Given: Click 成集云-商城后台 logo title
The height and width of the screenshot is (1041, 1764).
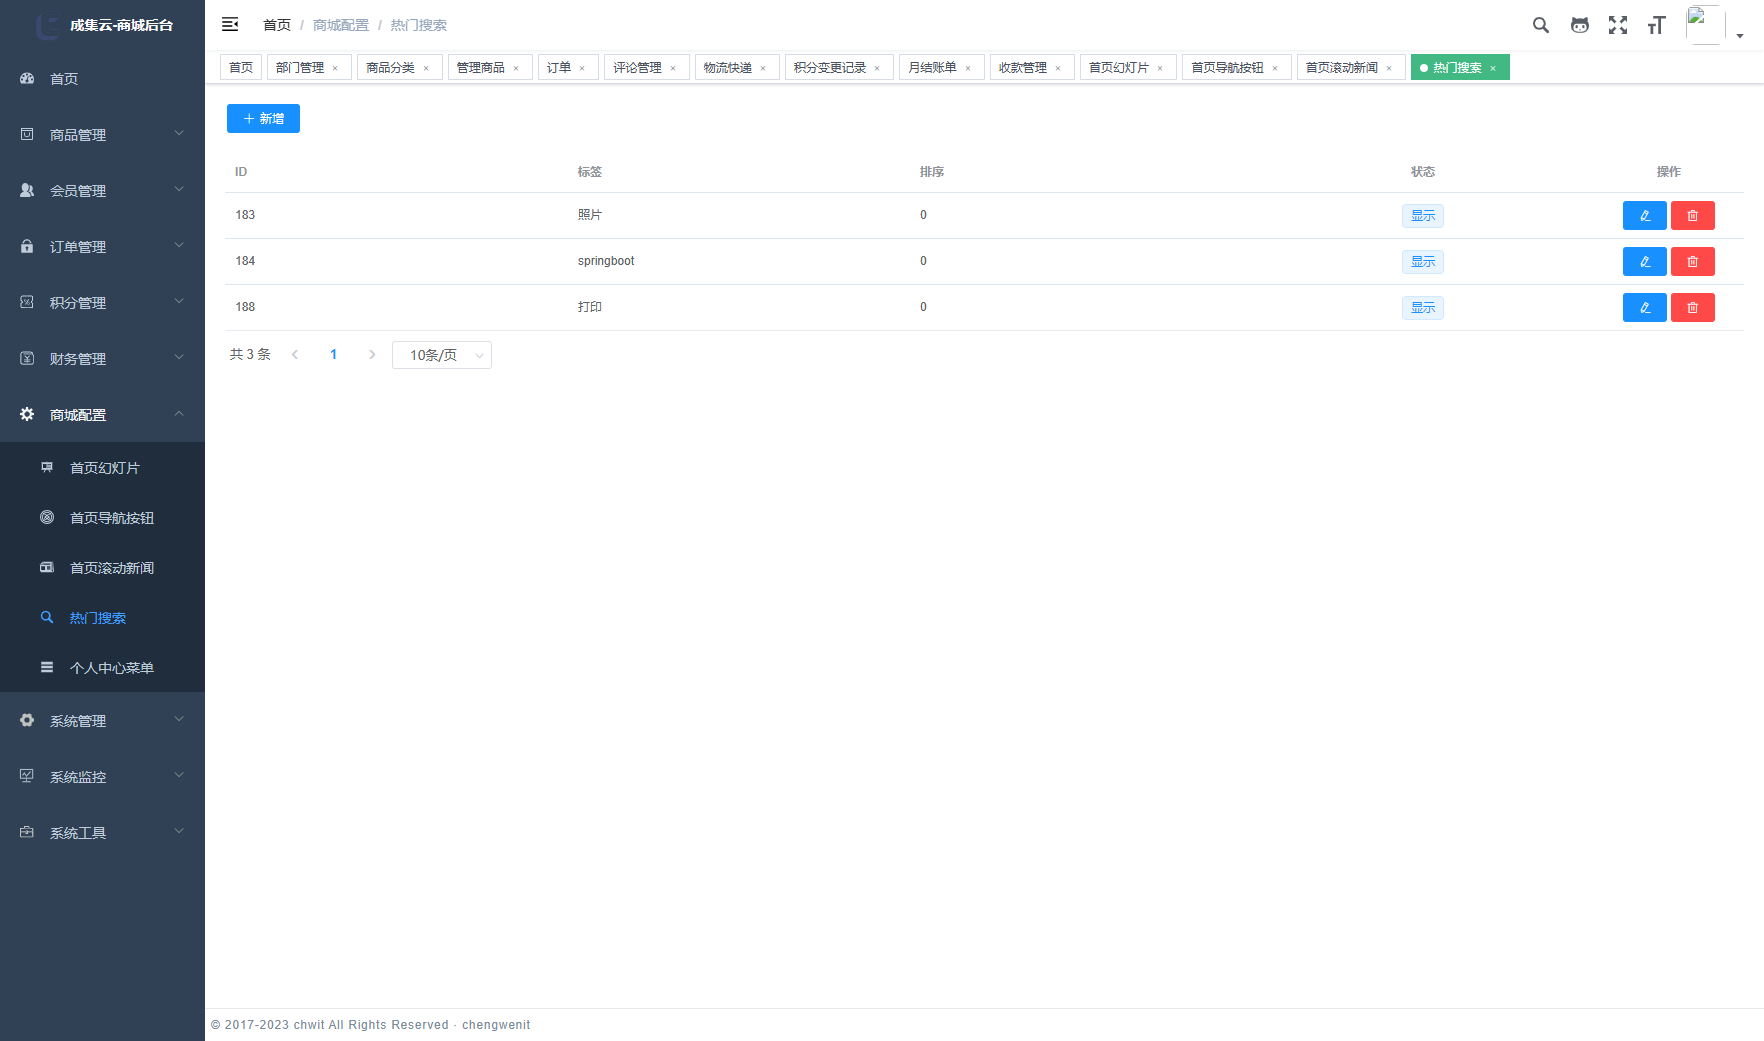Looking at the screenshot, I should tap(121, 25).
